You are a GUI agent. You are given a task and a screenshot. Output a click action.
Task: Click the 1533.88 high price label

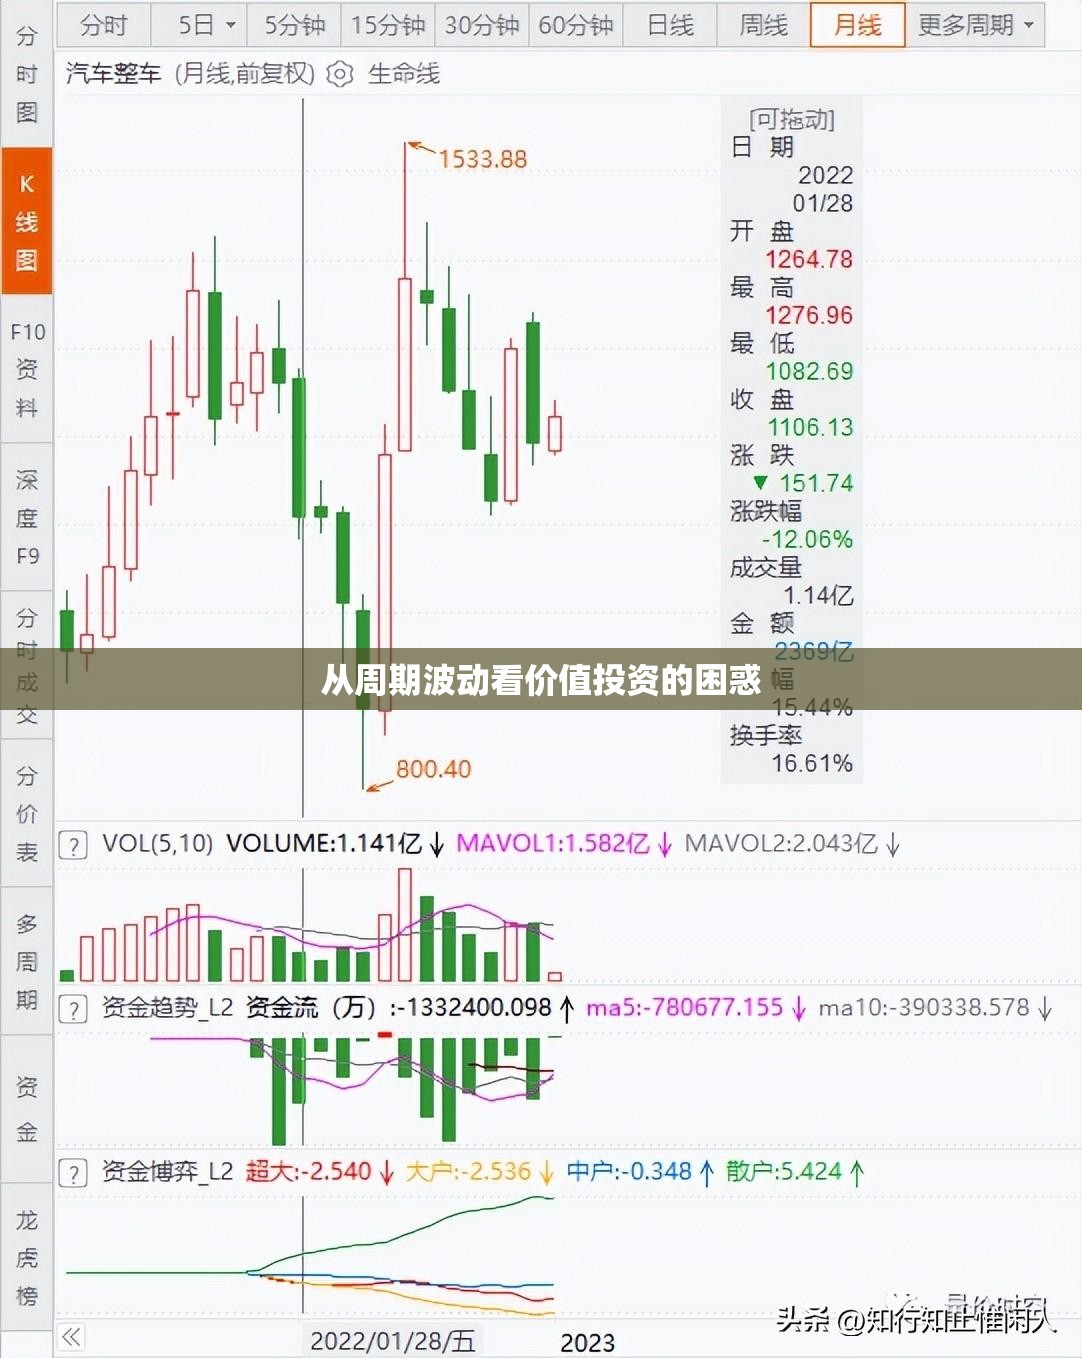(x=482, y=159)
